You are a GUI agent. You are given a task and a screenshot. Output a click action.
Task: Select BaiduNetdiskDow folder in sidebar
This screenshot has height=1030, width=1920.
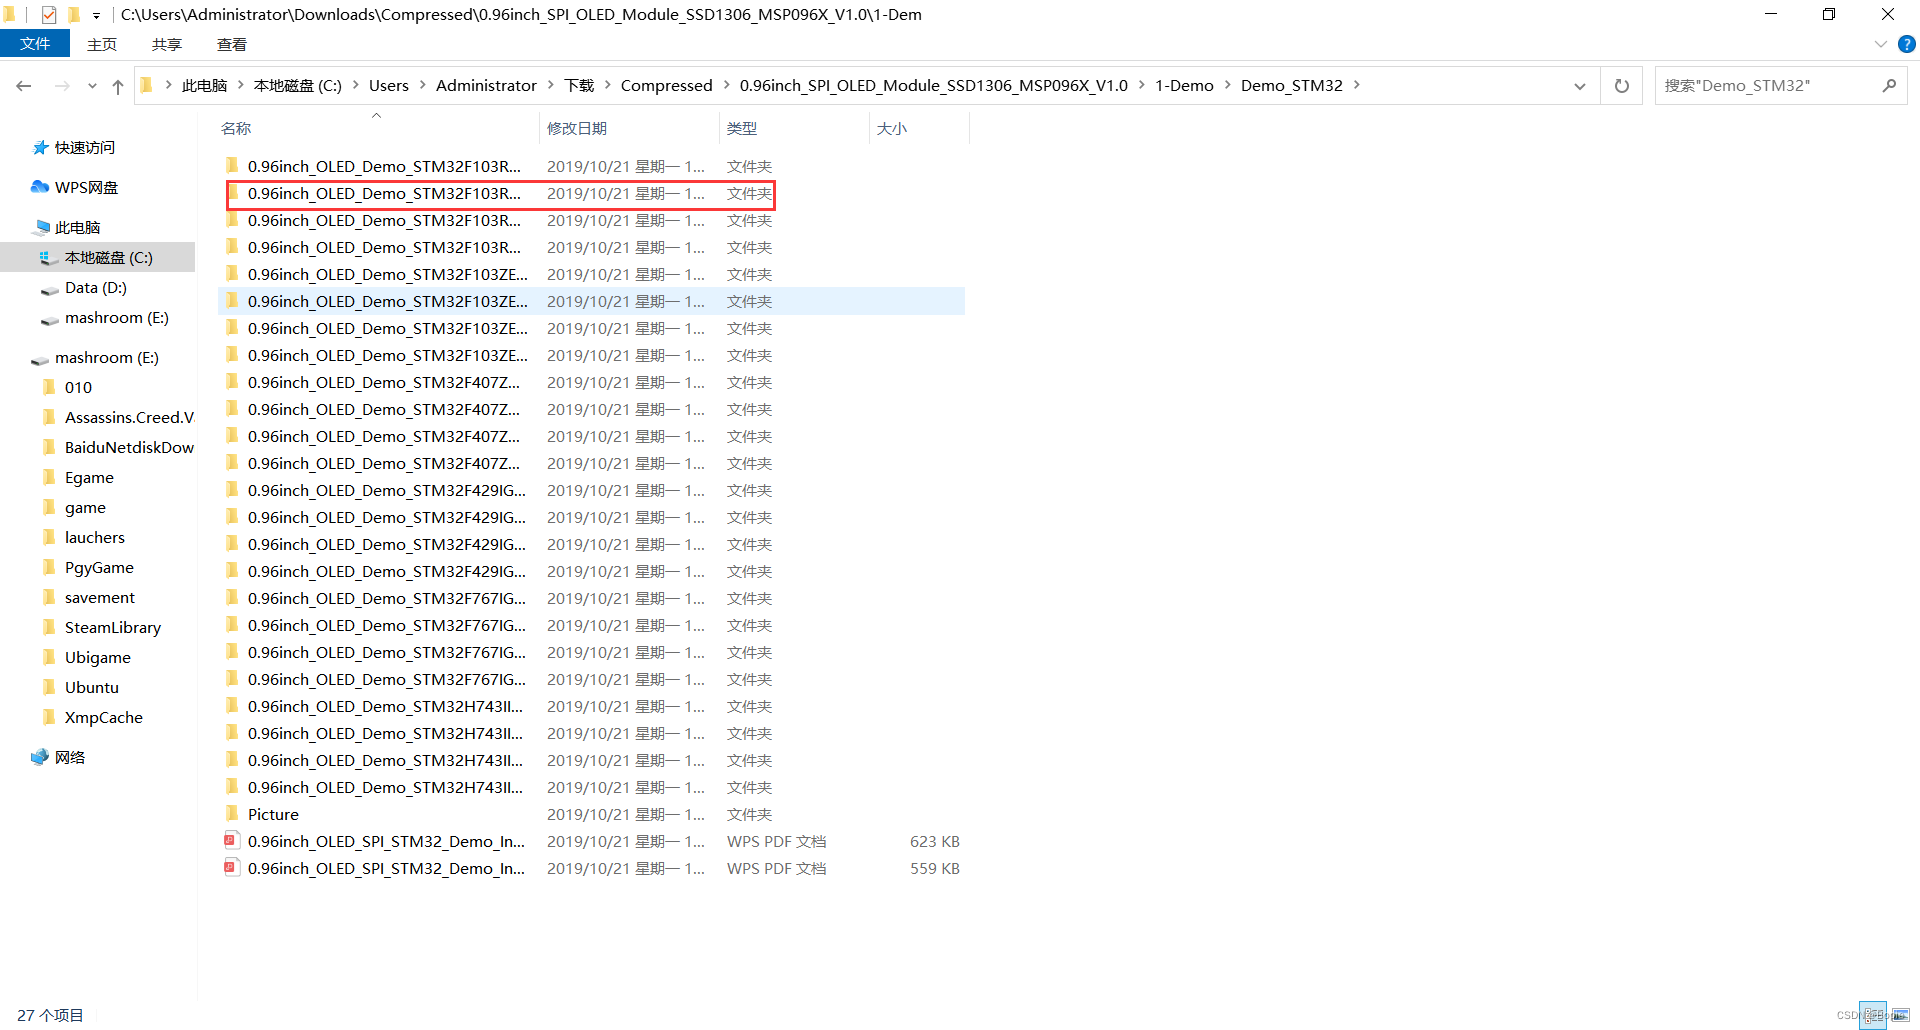(129, 447)
